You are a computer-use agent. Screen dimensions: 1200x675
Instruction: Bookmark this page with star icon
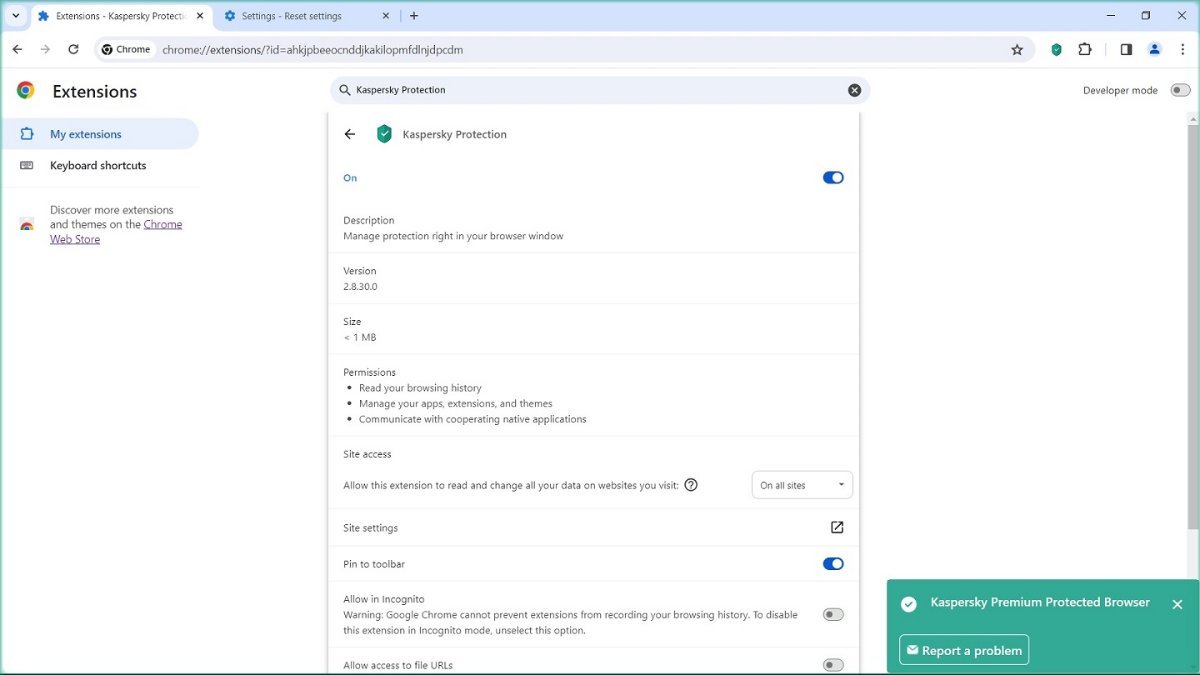coord(1017,49)
